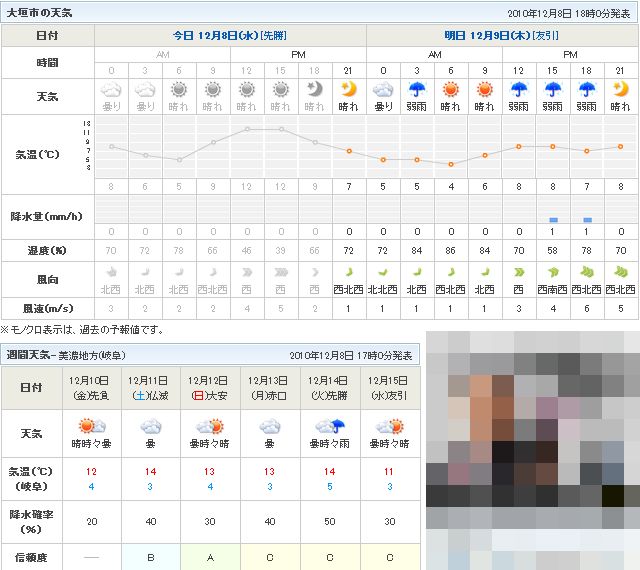Click today's 21時 西北西 wind arrow icon
The image size is (640, 570).
pos(349,272)
